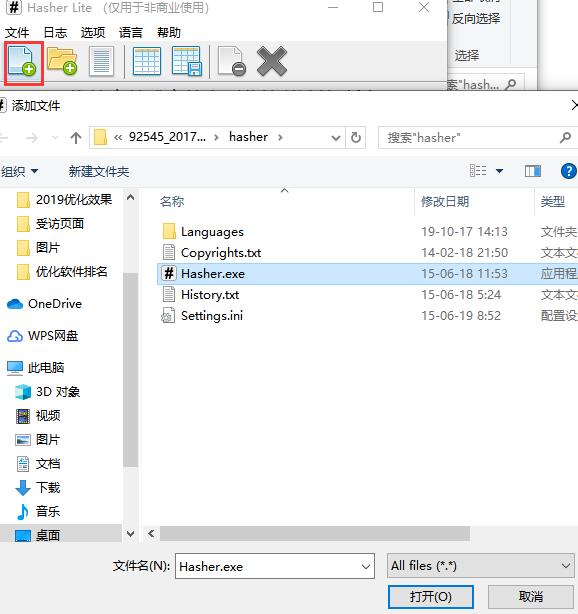
Task: Click the remove file icon
Action: (x=232, y=61)
